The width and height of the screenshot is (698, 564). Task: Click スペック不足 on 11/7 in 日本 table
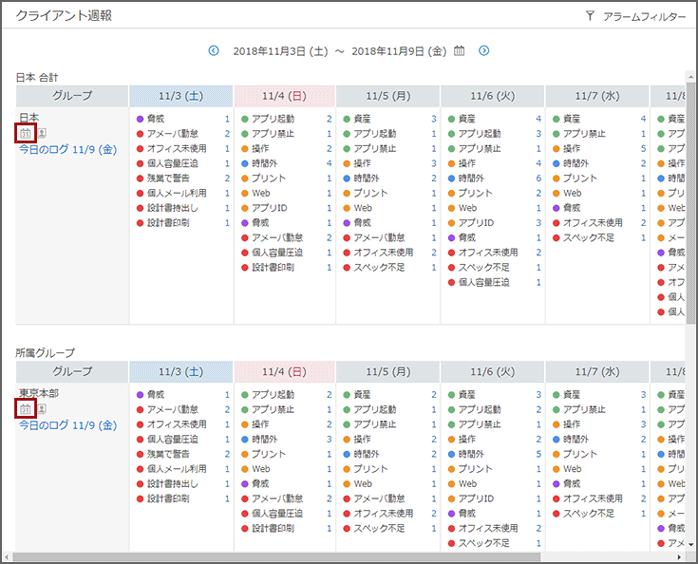click(x=588, y=238)
